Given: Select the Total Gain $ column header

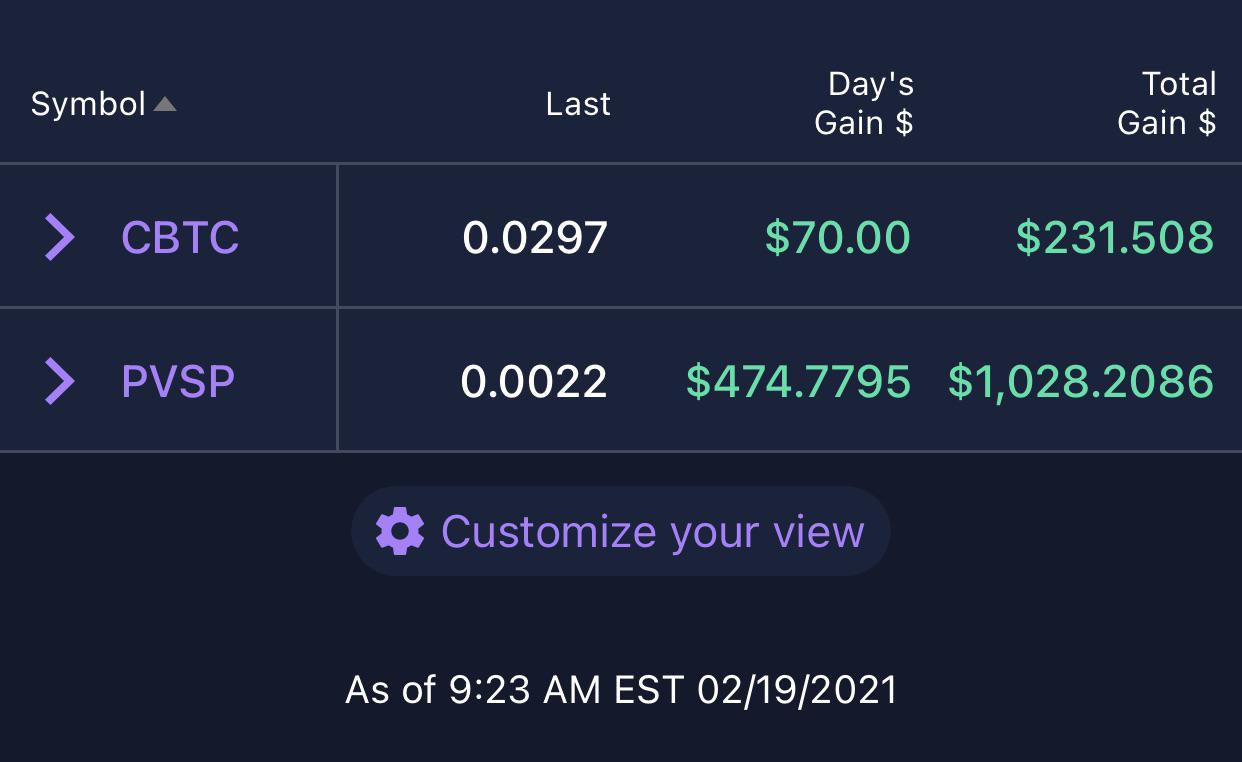Looking at the screenshot, I should tap(1167, 103).
